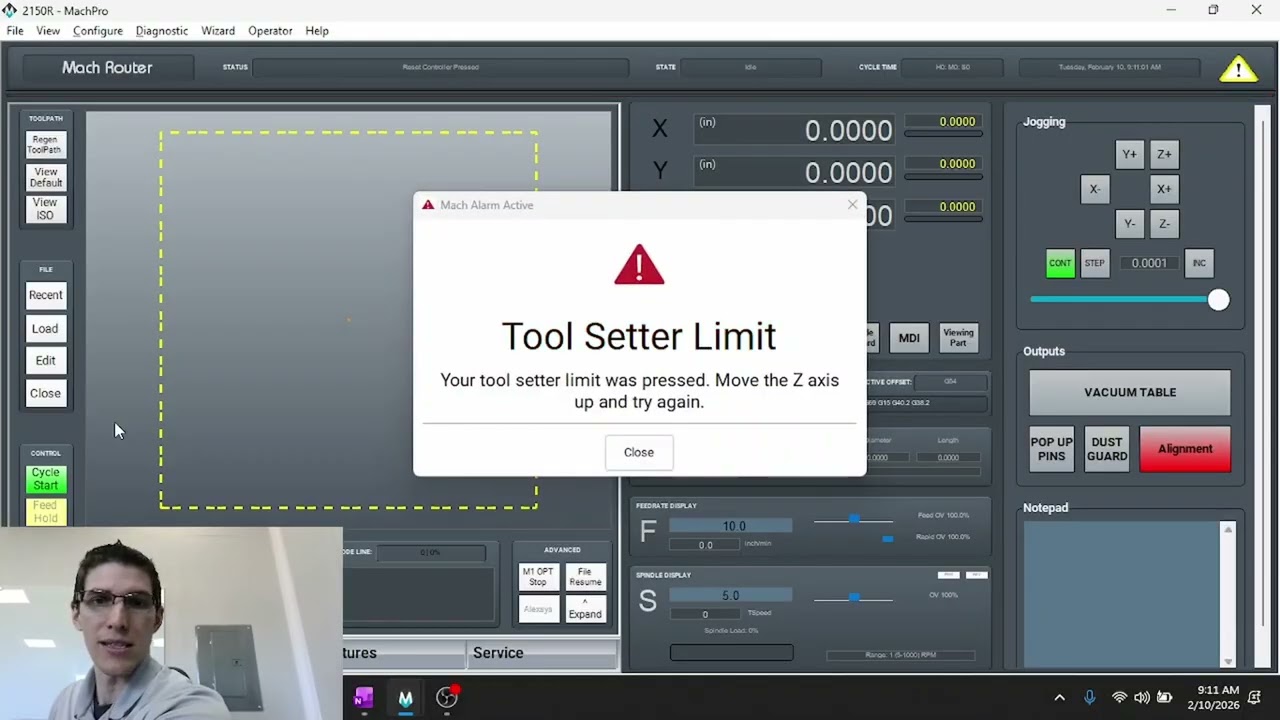Jog X axis positive with X+
Viewport: 1280px width, 720px height.
tap(1164, 189)
